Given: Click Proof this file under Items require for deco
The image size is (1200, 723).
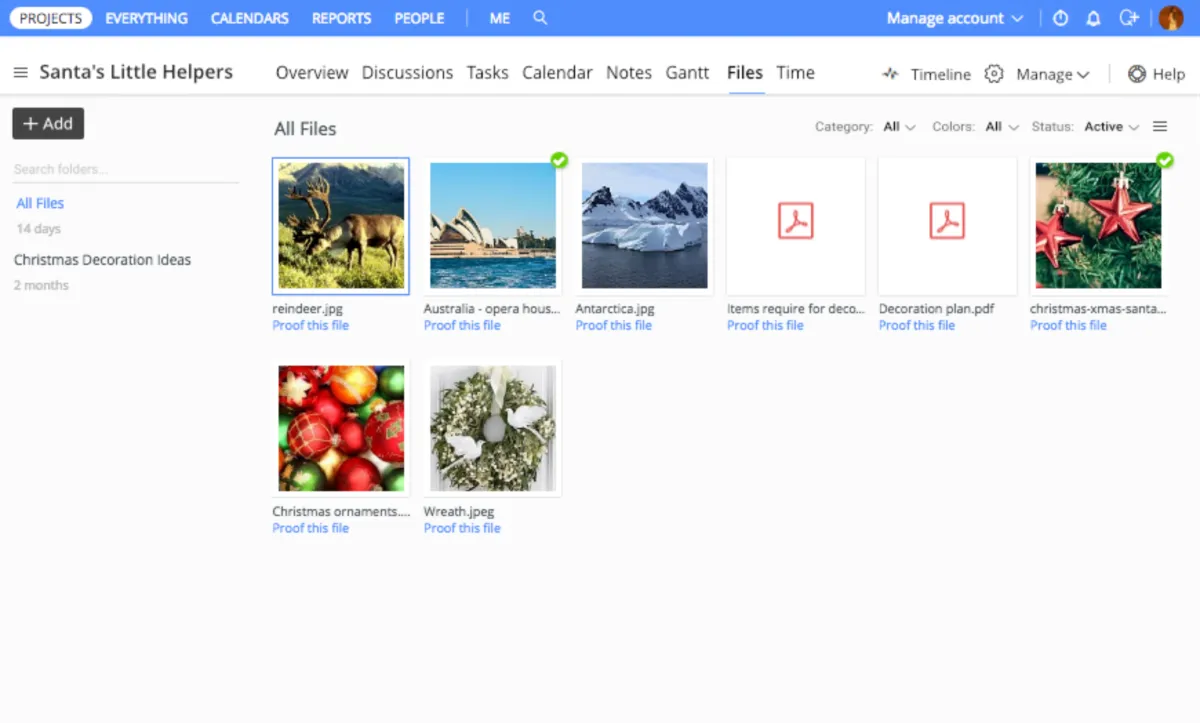Looking at the screenshot, I should coord(766,325).
